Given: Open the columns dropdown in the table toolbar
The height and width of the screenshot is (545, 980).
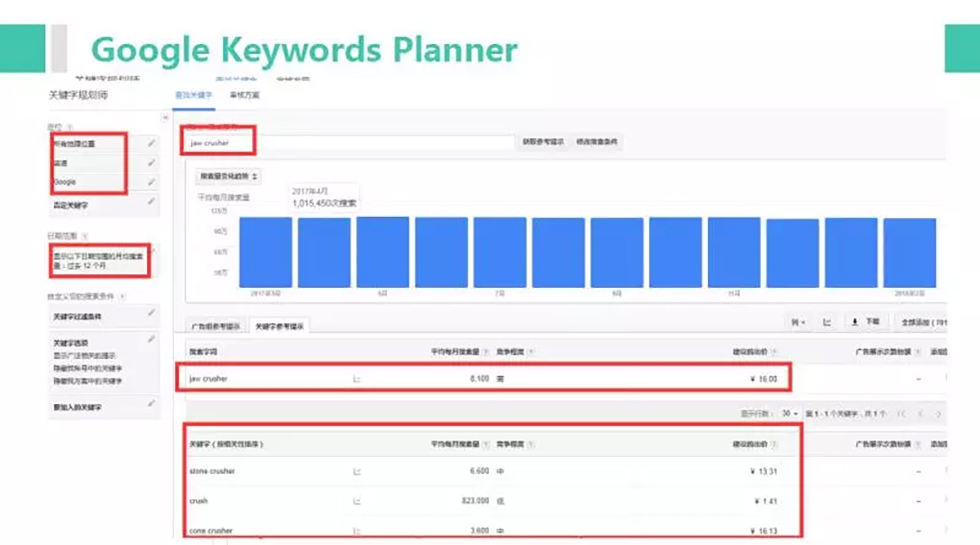Looking at the screenshot, I should (797, 322).
